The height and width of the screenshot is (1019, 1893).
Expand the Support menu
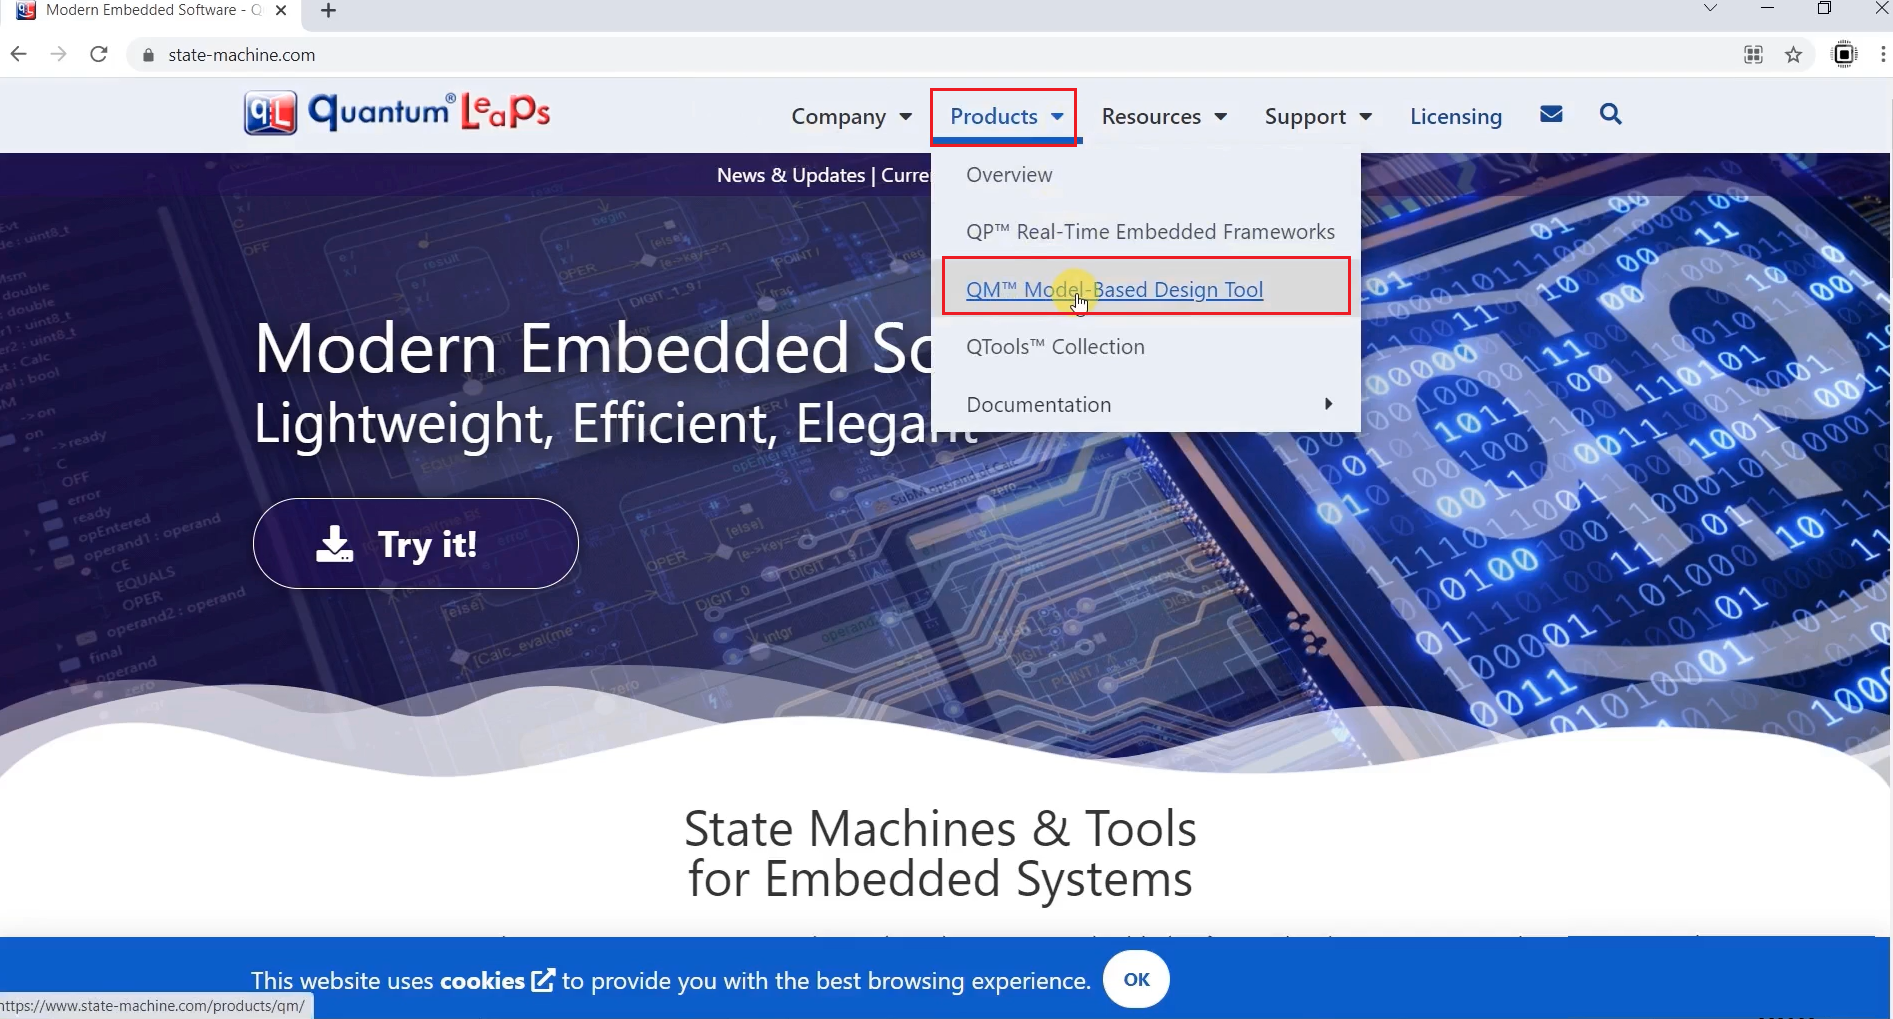pos(1318,117)
